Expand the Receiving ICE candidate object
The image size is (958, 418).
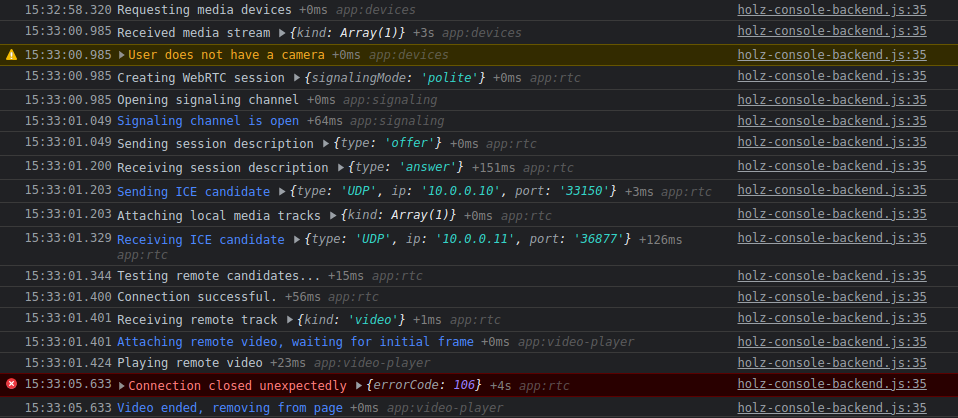pos(296,240)
